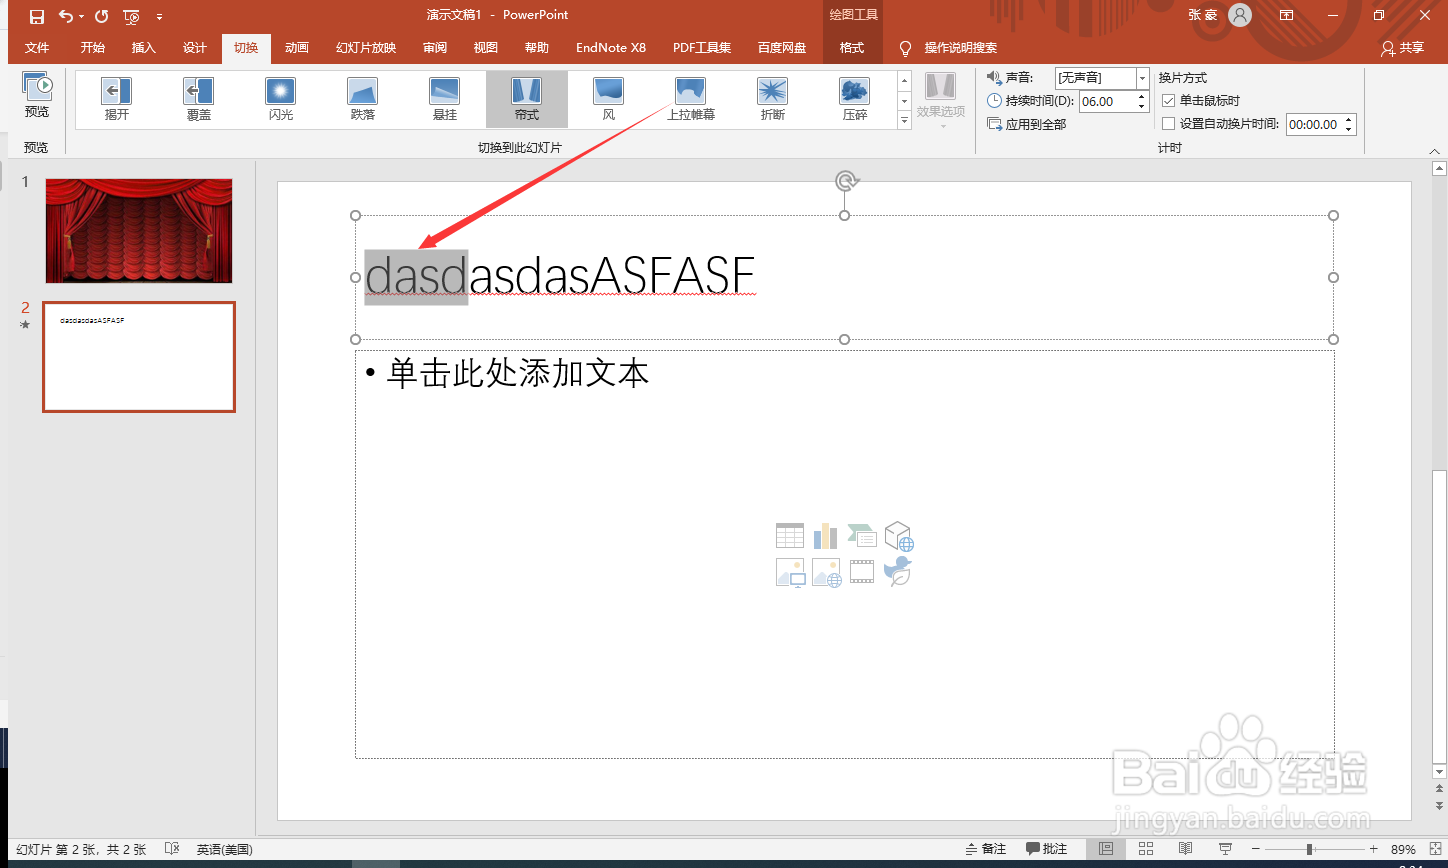The image size is (1448, 868).
Task: Apply the 闪光 (Flash) transition
Action: 281,99
